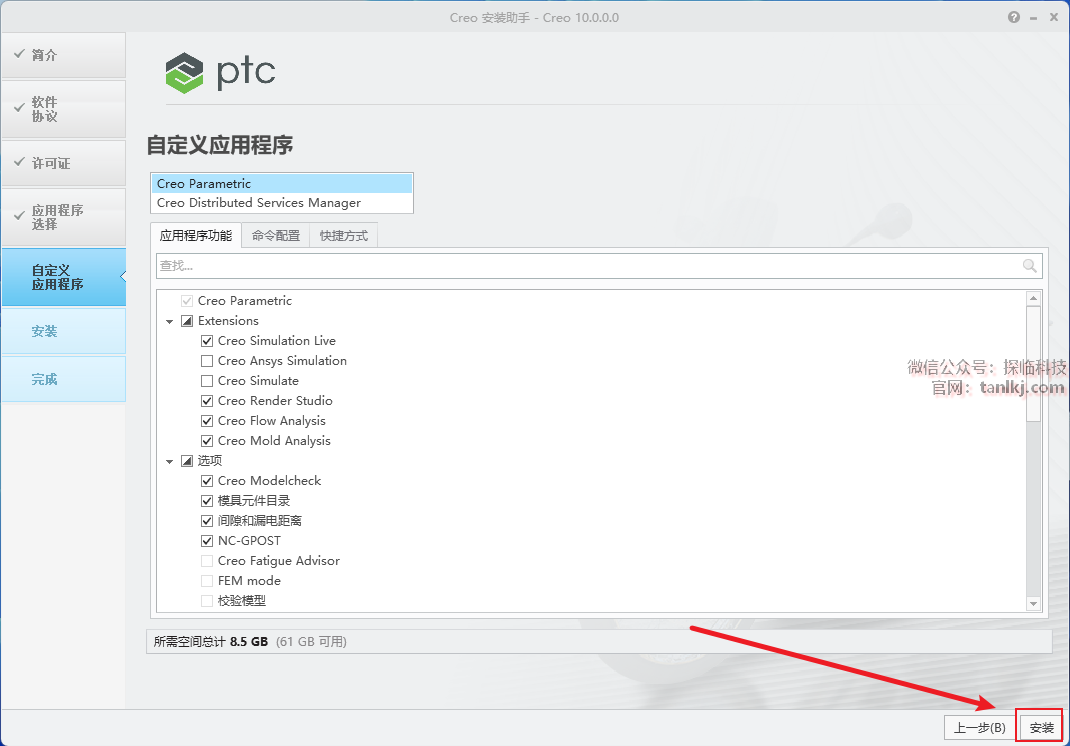Toggle Creo Simulation Live checkbox
The image size is (1070, 746).
click(207, 341)
